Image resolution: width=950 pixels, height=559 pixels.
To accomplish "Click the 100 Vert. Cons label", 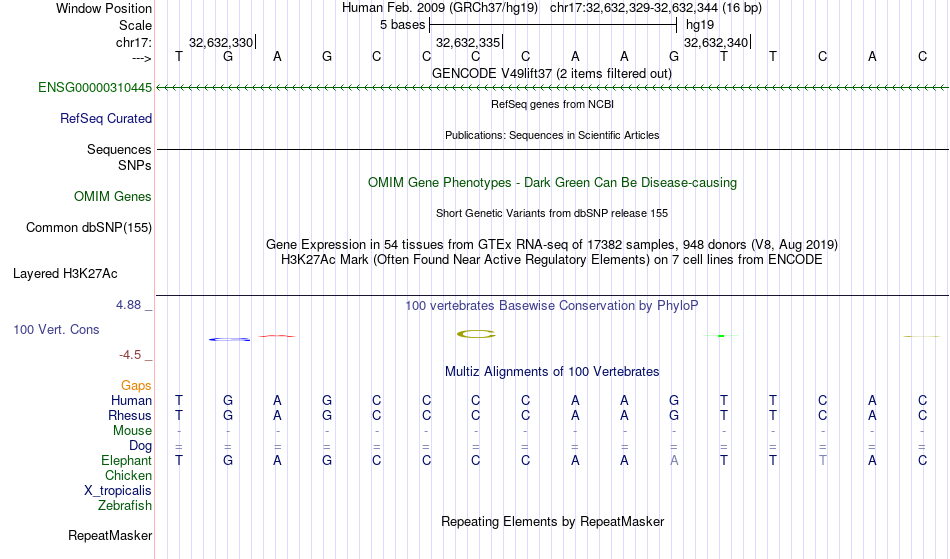I will click(56, 329).
